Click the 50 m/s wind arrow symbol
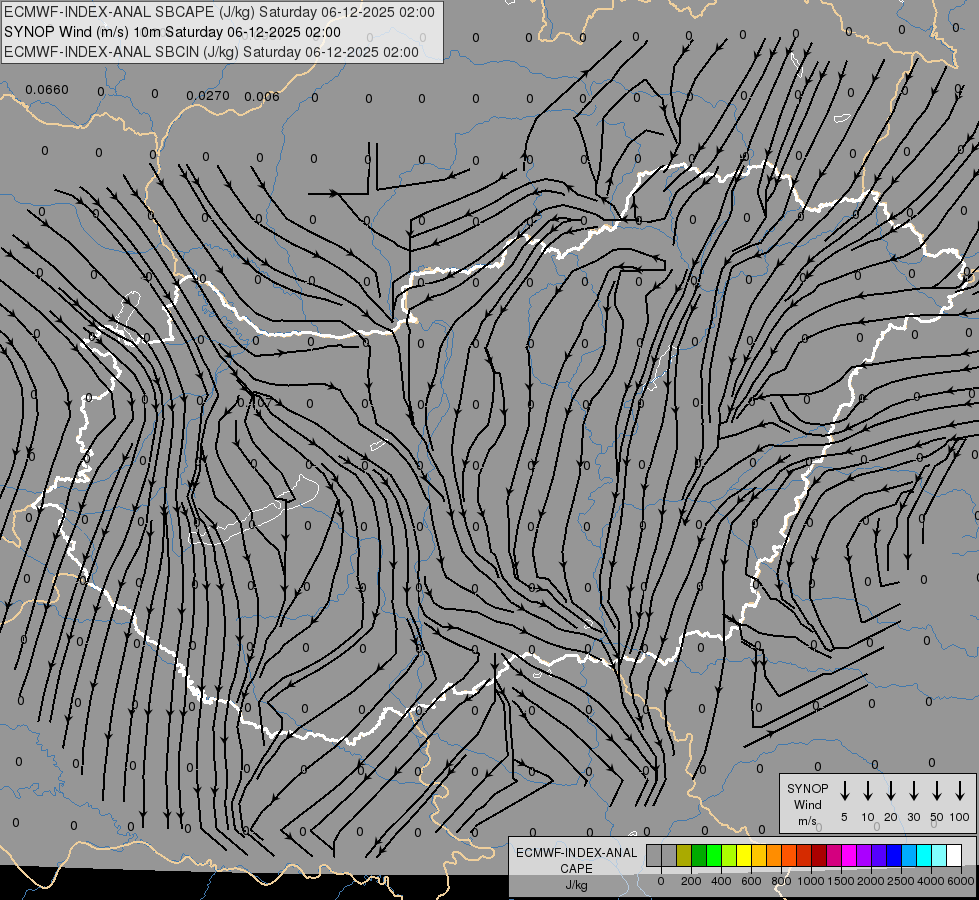 coord(937,791)
